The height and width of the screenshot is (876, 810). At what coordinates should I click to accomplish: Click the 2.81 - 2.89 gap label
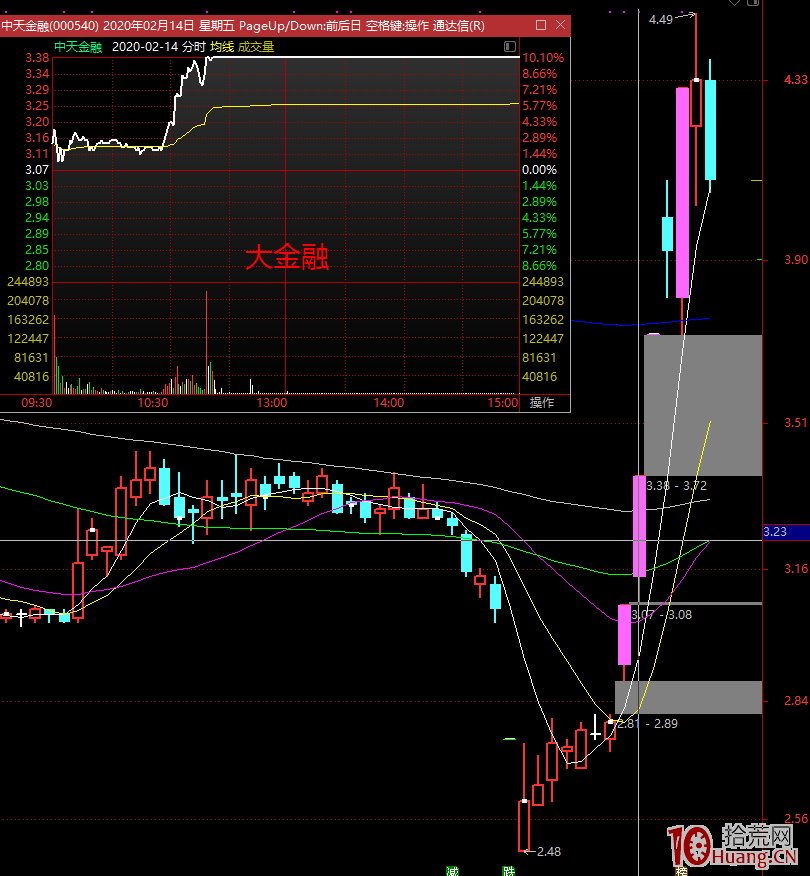tap(647, 724)
